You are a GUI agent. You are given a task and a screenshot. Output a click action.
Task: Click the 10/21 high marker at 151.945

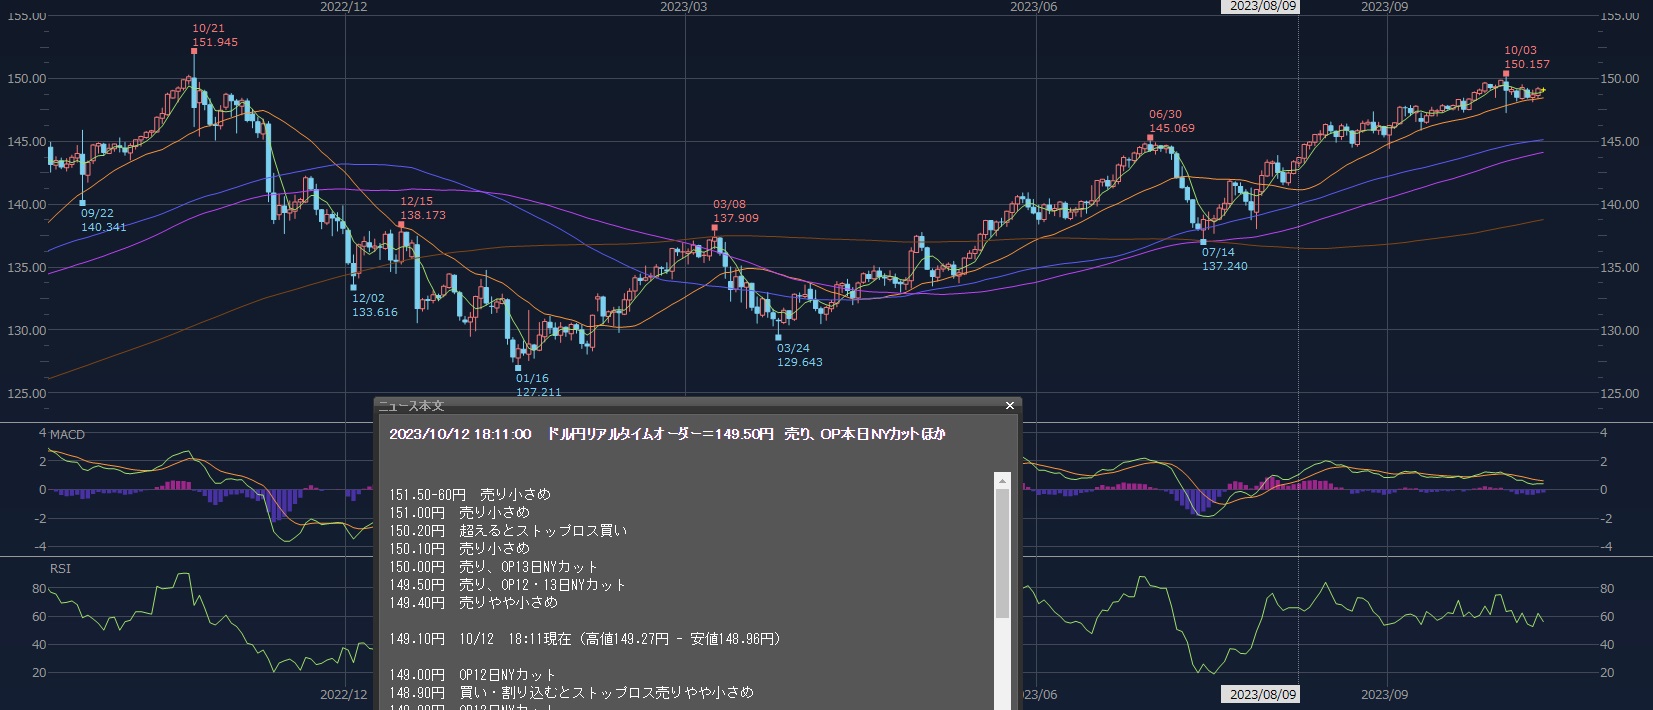(194, 50)
